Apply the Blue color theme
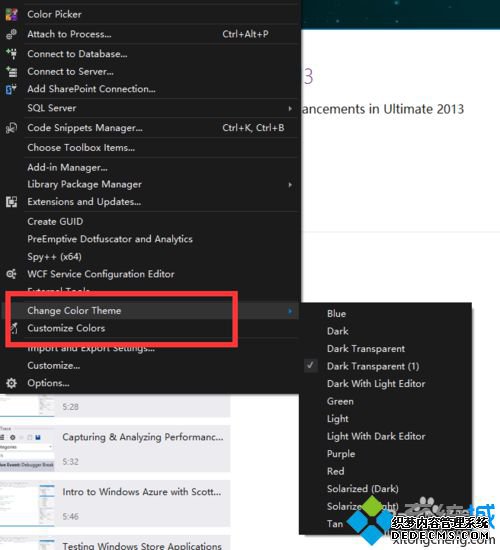Screen dimensions: 500x550 (336, 314)
